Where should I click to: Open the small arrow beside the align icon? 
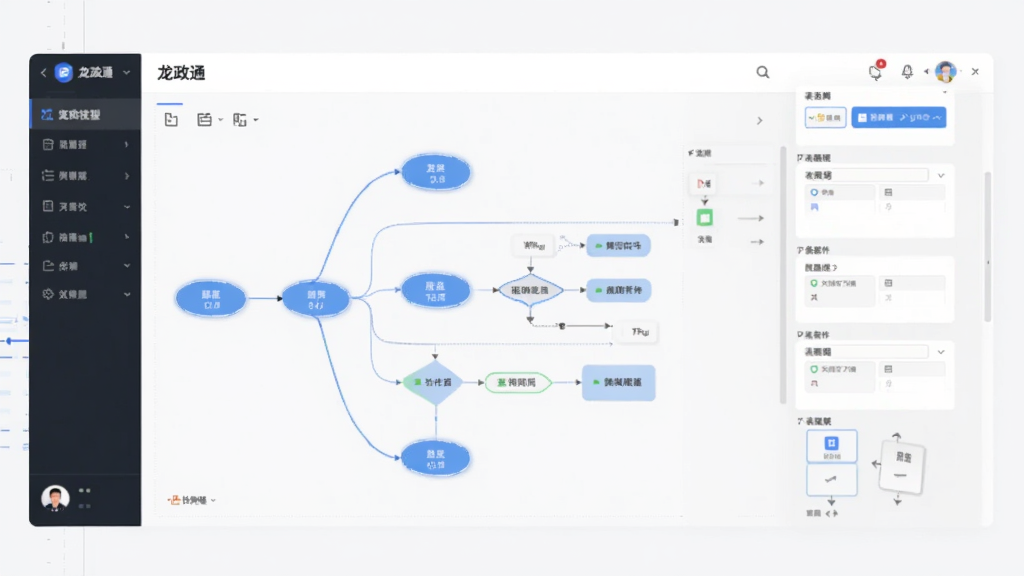(x=256, y=120)
